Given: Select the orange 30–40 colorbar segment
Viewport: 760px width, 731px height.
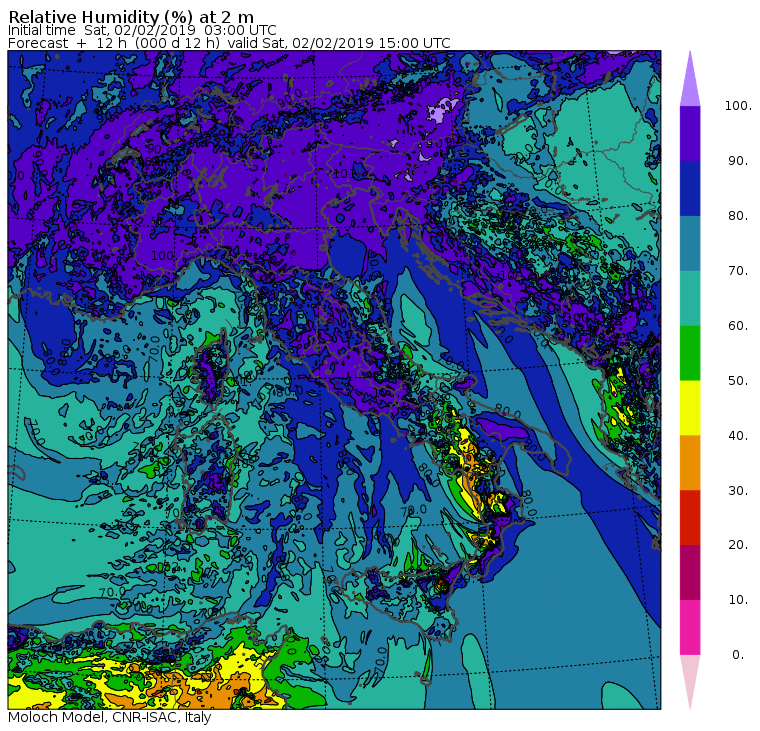Looking at the screenshot, I should click(x=690, y=462).
